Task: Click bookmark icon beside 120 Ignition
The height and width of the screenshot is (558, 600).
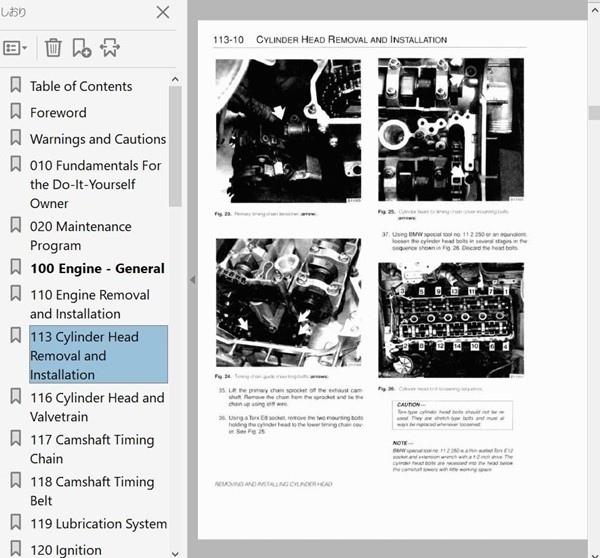Action: 15,548
